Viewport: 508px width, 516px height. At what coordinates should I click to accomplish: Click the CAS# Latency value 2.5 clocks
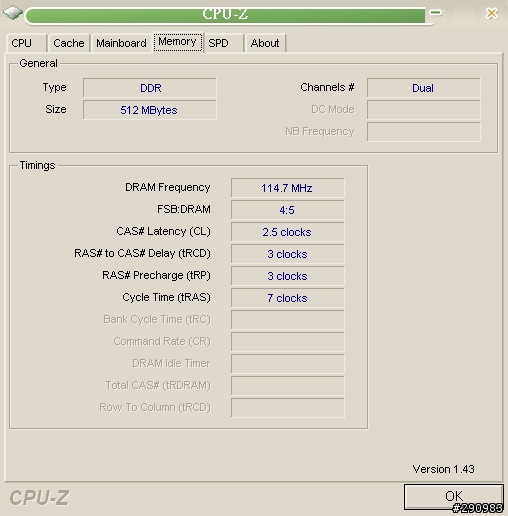click(x=288, y=232)
